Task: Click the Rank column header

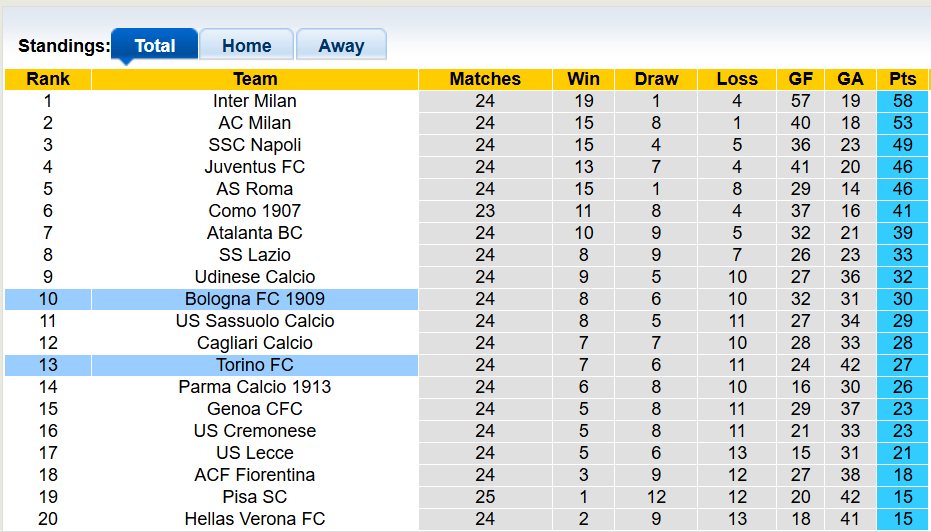Action: [x=48, y=79]
